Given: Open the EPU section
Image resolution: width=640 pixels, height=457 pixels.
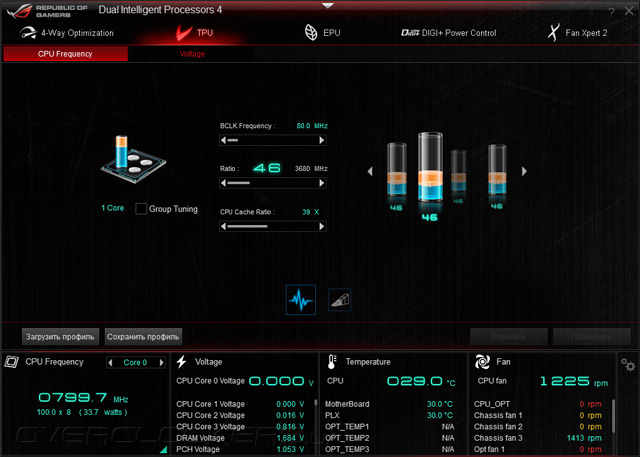Looking at the screenshot, I should tap(322, 33).
